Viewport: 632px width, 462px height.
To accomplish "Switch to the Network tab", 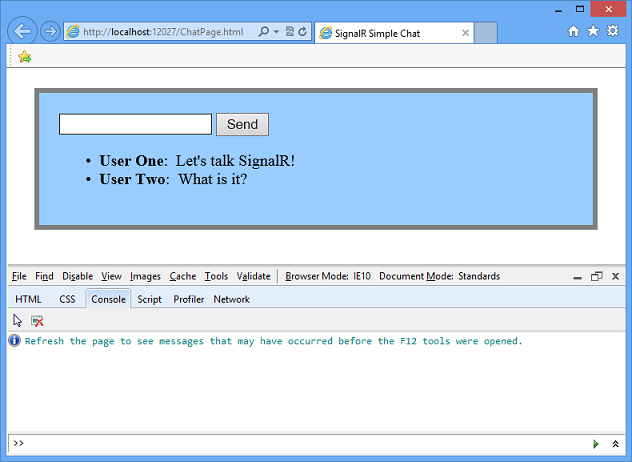I will [231, 299].
